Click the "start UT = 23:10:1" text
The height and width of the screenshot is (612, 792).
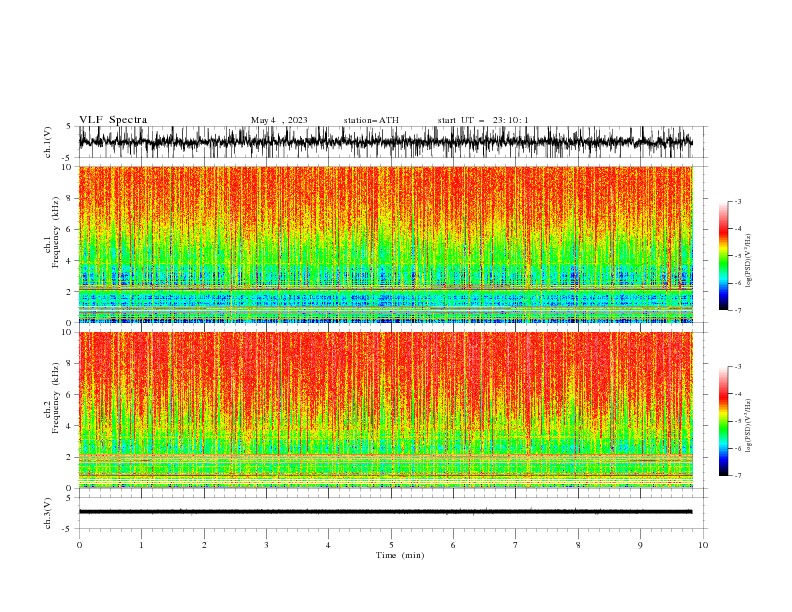click(x=483, y=120)
